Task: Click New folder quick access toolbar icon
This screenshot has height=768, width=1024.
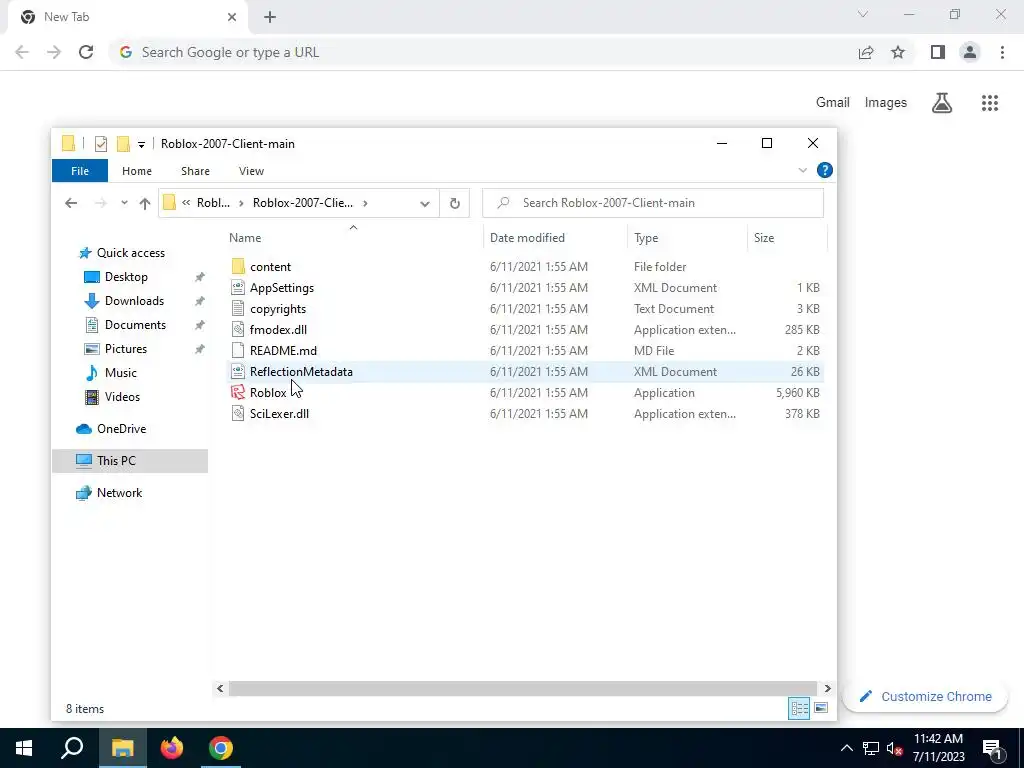Action: click(123, 144)
